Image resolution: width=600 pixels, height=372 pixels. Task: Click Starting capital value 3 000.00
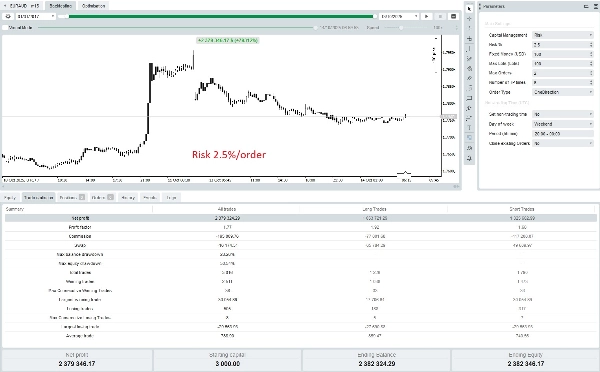[x=227, y=364]
